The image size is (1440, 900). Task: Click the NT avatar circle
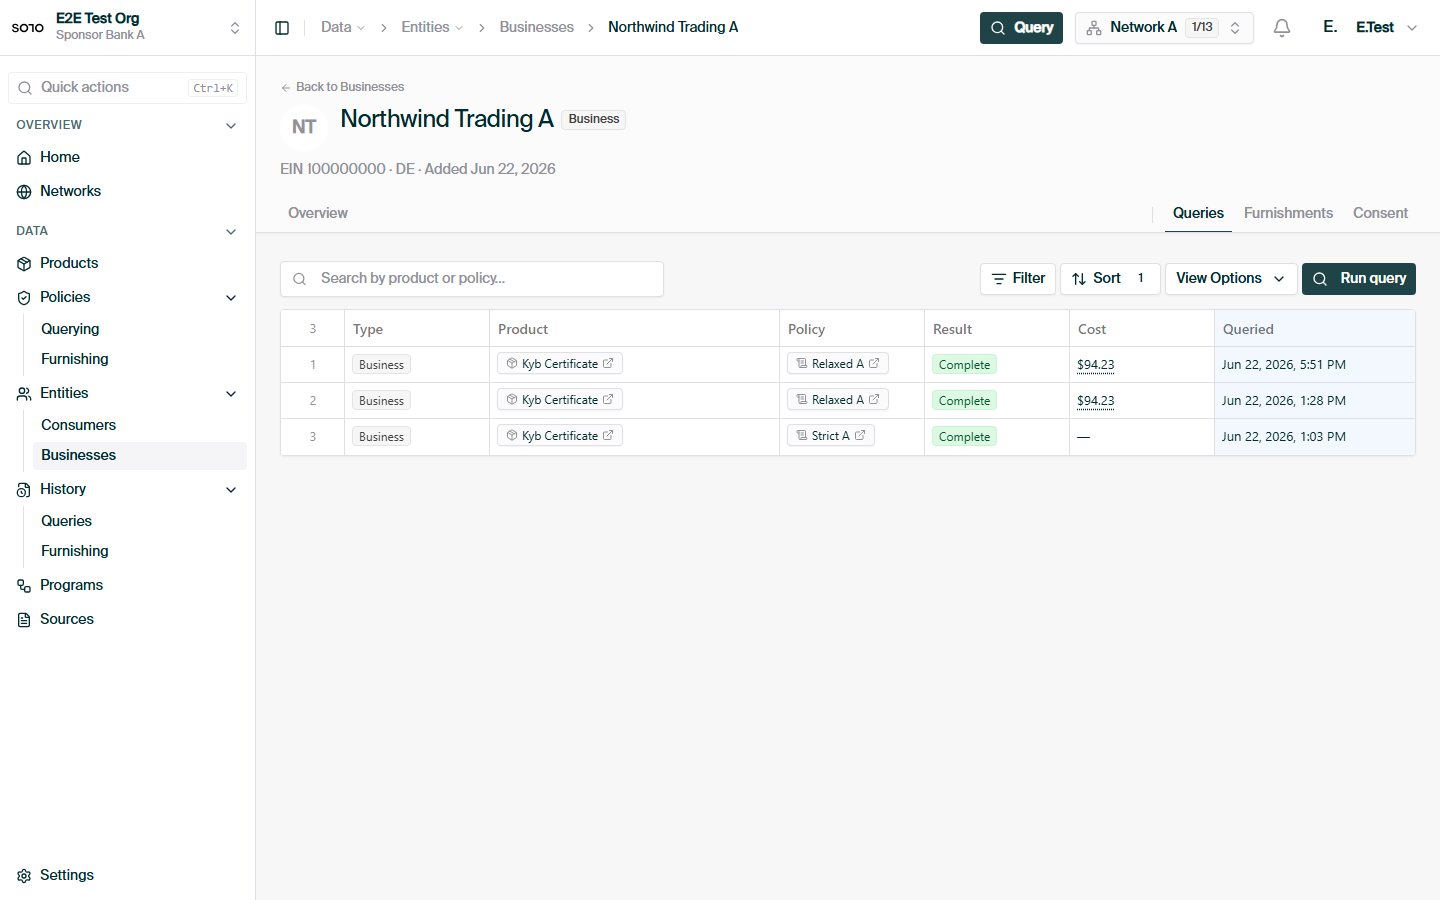pyautogui.click(x=304, y=127)
